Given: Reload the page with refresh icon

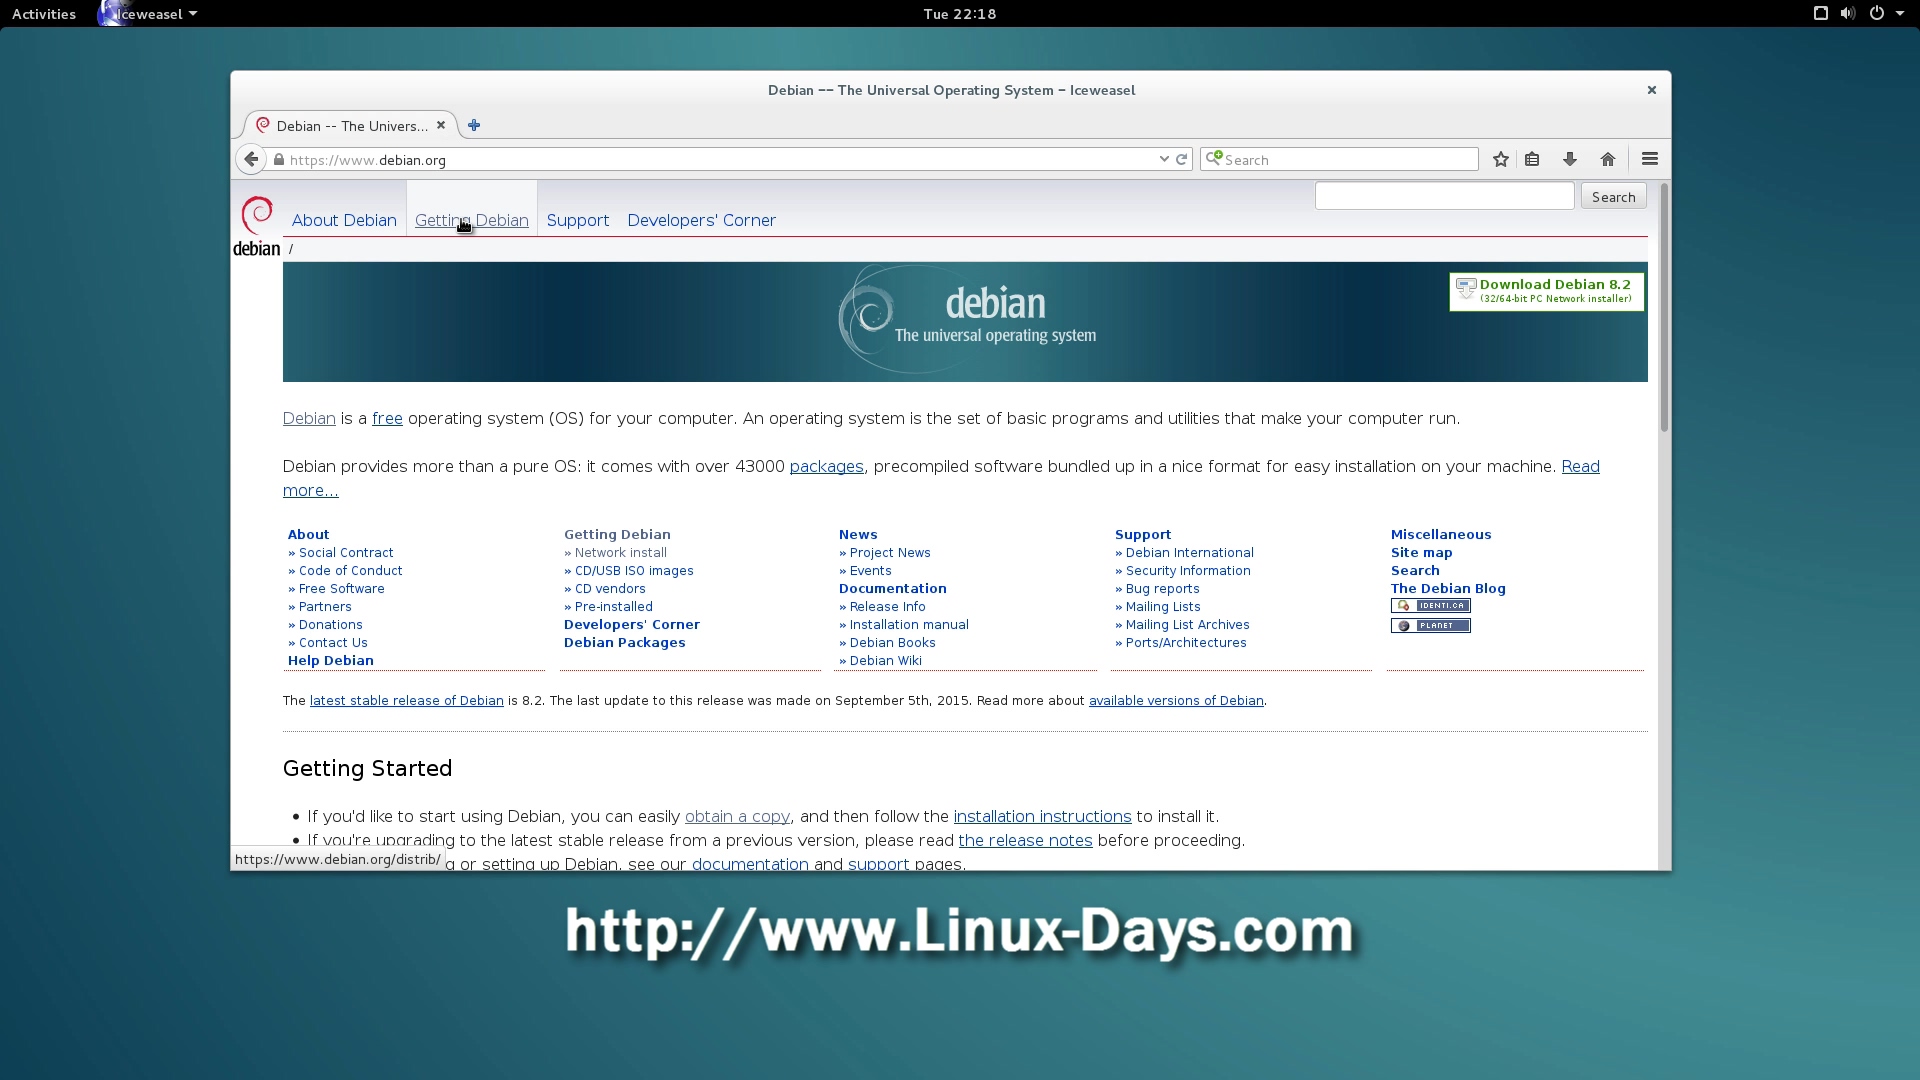Looking at the screenshot, I should pyautogui.click(x=1181, y=159).
